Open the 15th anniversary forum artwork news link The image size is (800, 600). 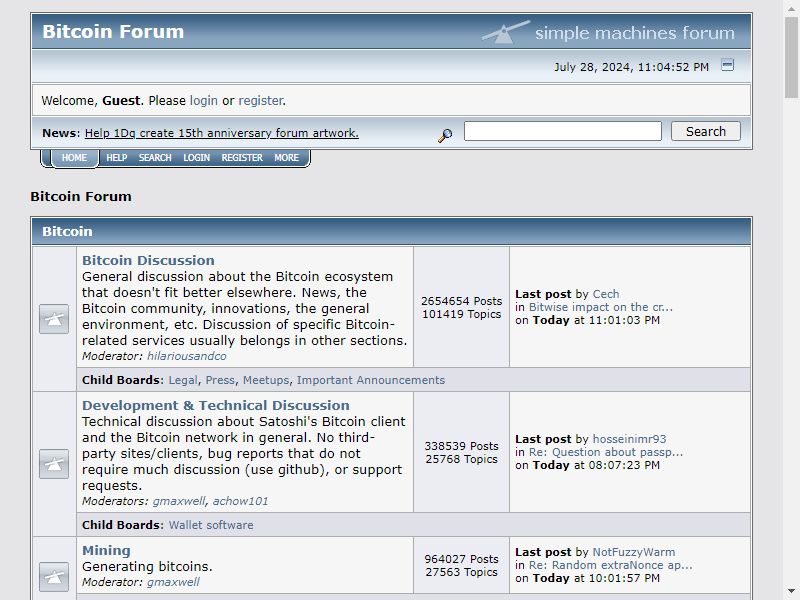click(221, 133)
